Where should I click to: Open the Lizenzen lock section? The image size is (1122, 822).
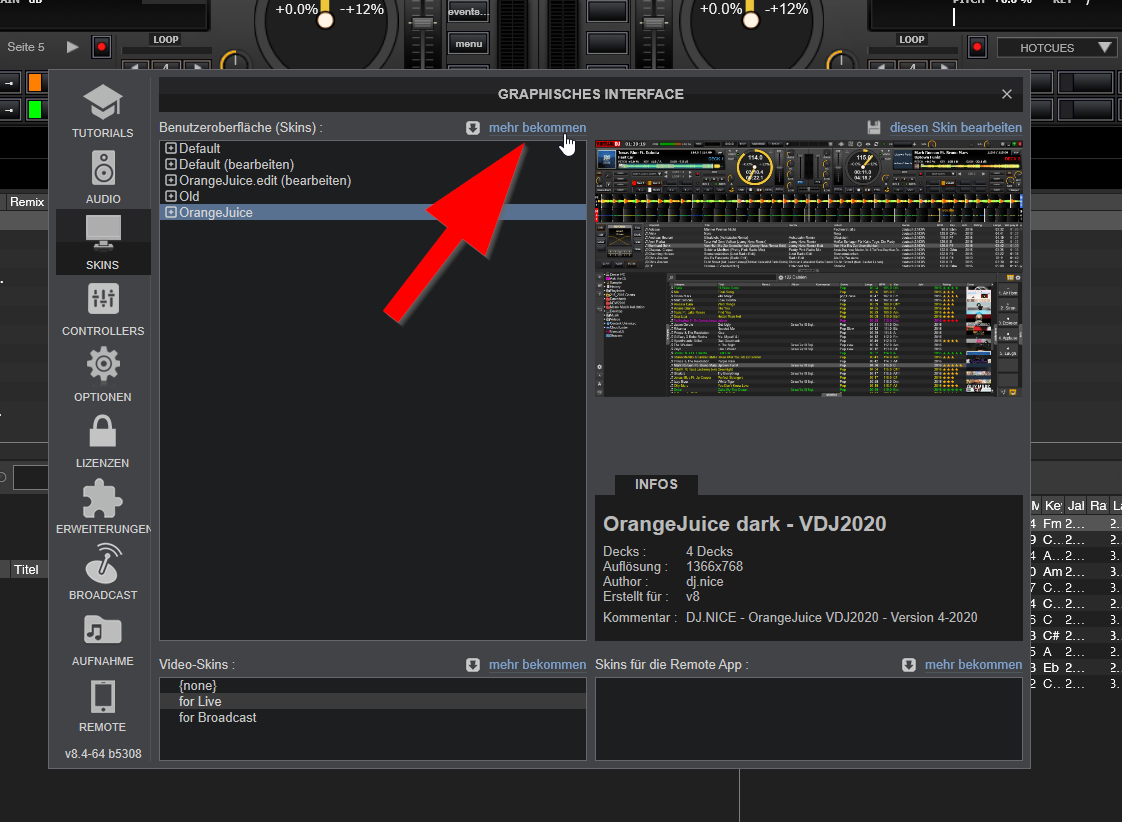(x=102, y=441)
